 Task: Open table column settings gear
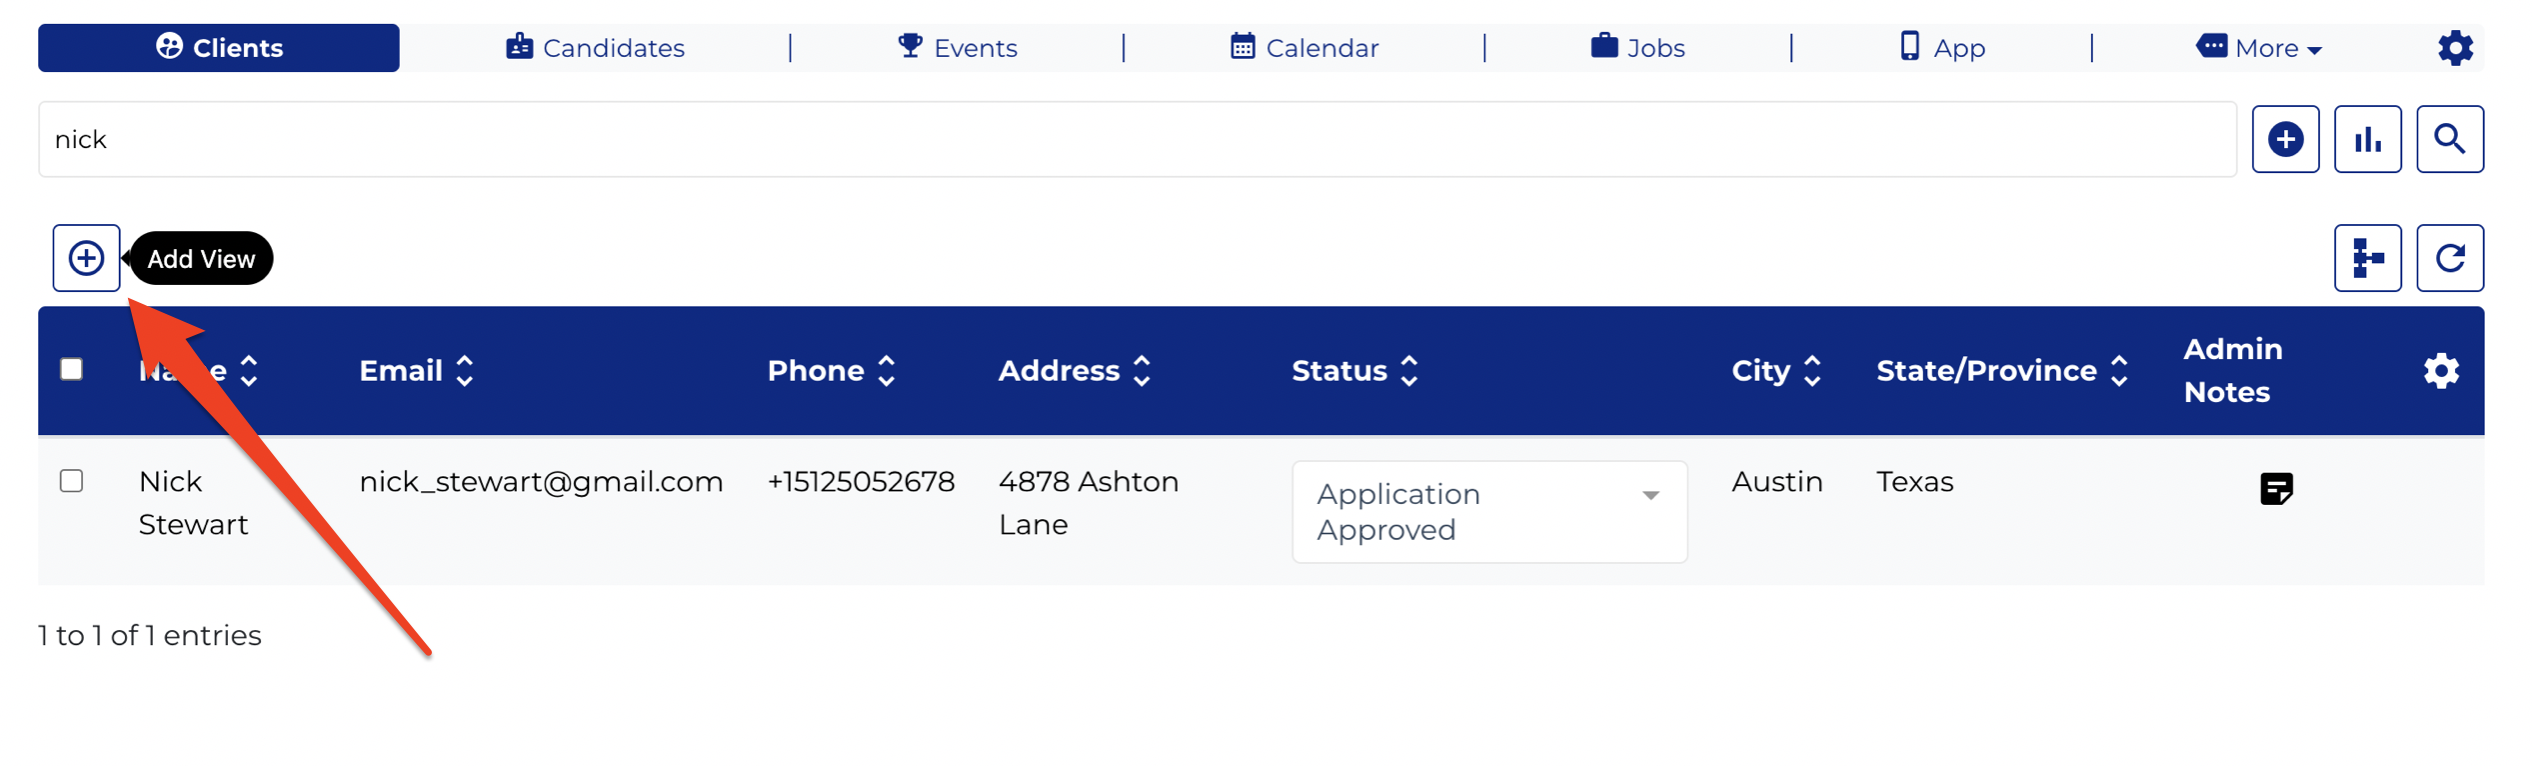coord(2441,371)
